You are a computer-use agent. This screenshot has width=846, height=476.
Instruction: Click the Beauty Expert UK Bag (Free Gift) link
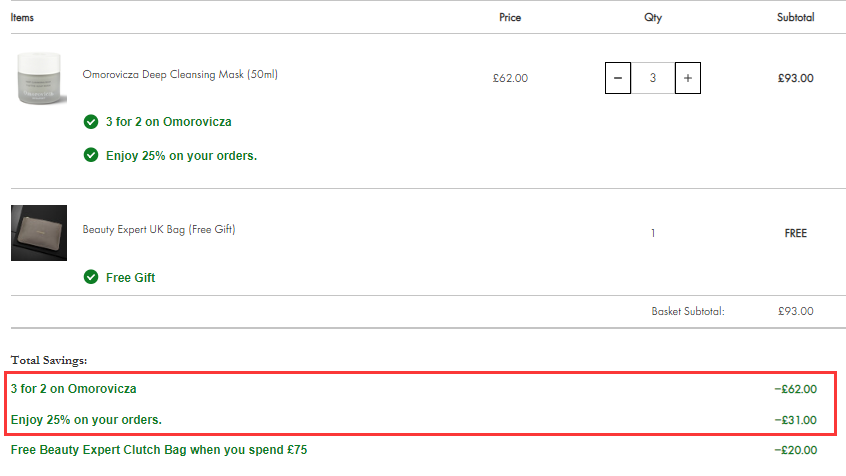point(159,229)
